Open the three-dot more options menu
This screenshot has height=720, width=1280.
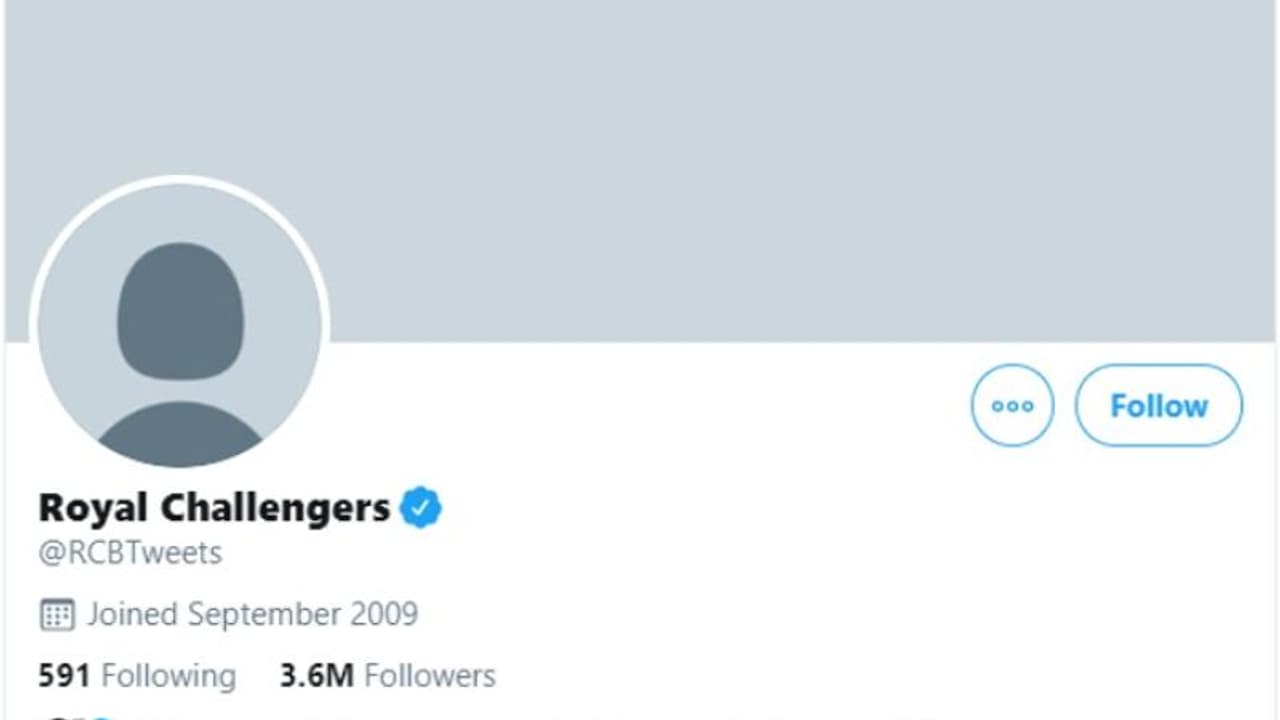pos(1012,405)
